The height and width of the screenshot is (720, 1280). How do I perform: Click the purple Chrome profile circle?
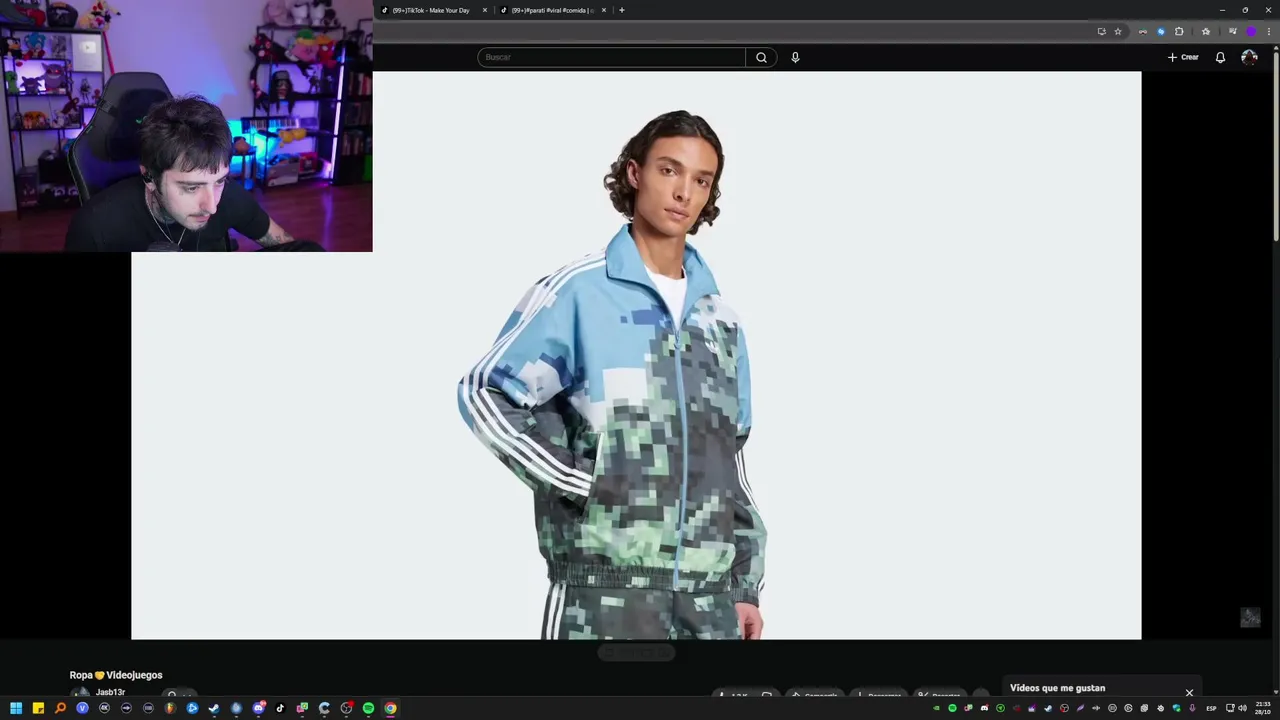(1251, 31)
